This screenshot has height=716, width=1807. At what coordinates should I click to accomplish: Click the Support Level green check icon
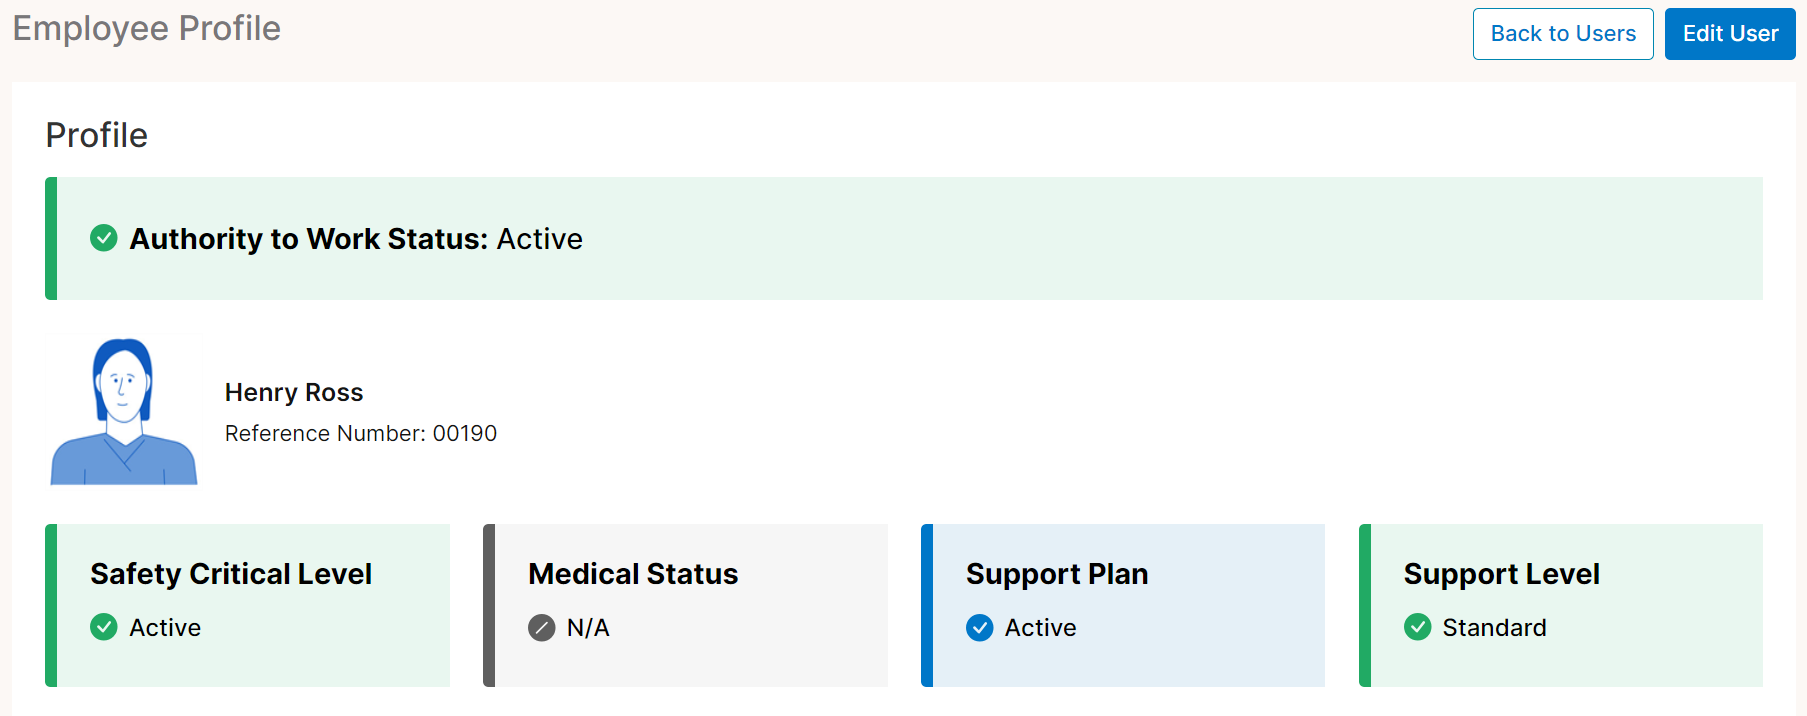tap(1418, 627)
